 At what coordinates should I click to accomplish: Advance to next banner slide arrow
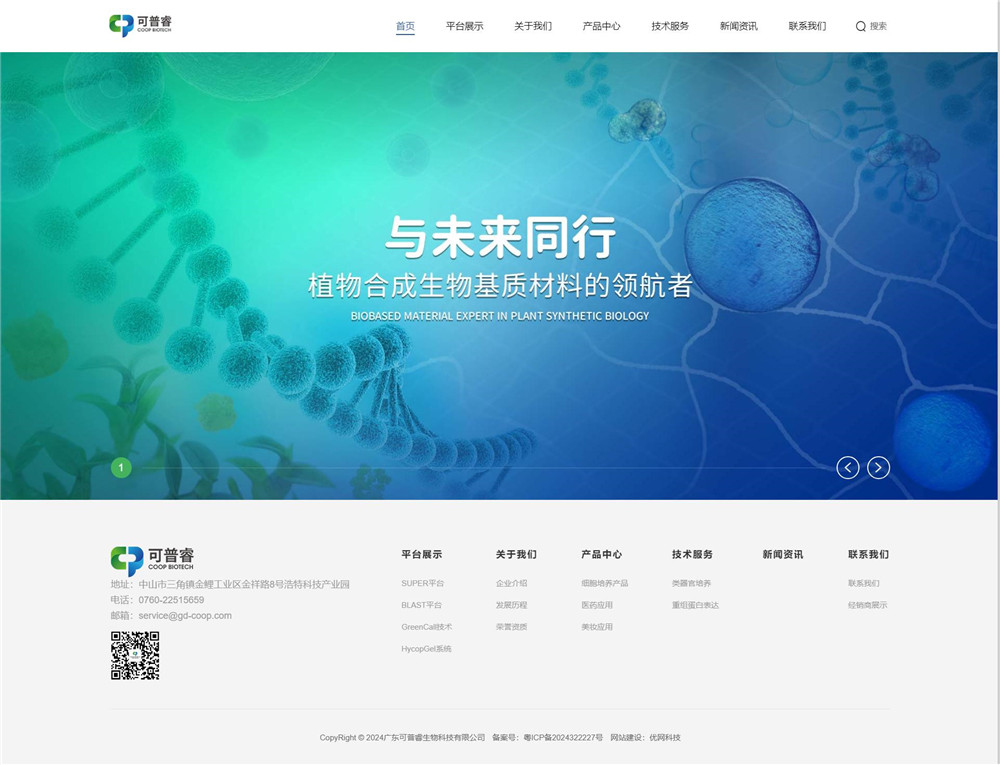pos(878,467)
